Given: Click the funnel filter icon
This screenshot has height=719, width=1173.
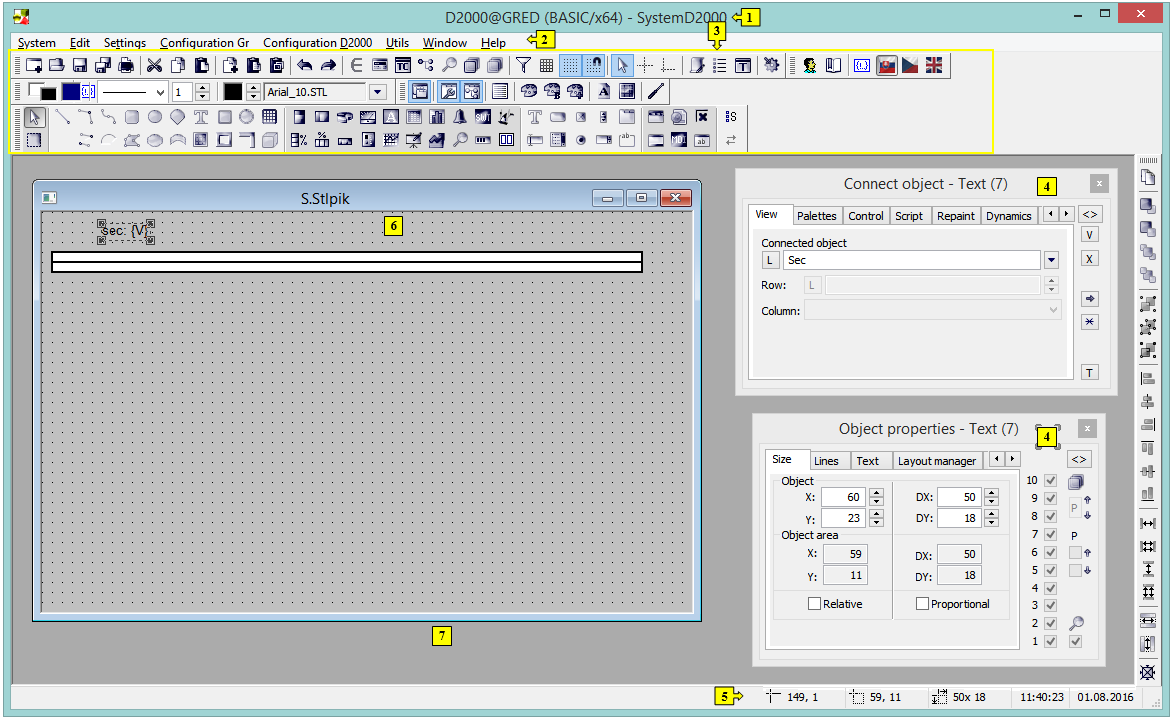Looking at the screenshot, I should pyautogui.click(x=522, y=66).
